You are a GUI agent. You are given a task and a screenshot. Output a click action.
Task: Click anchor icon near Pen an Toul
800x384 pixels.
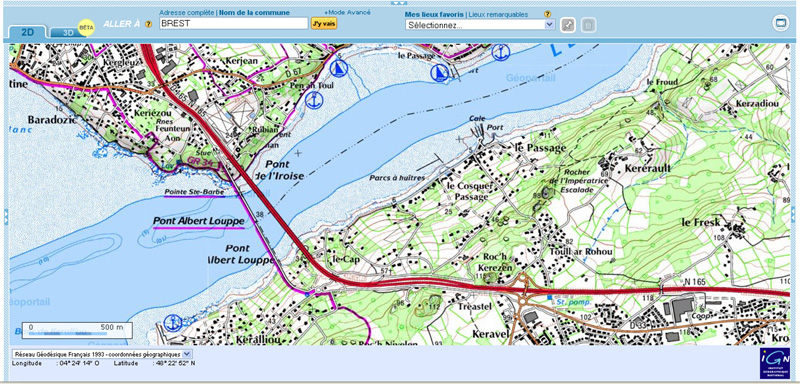pos(314,100)
